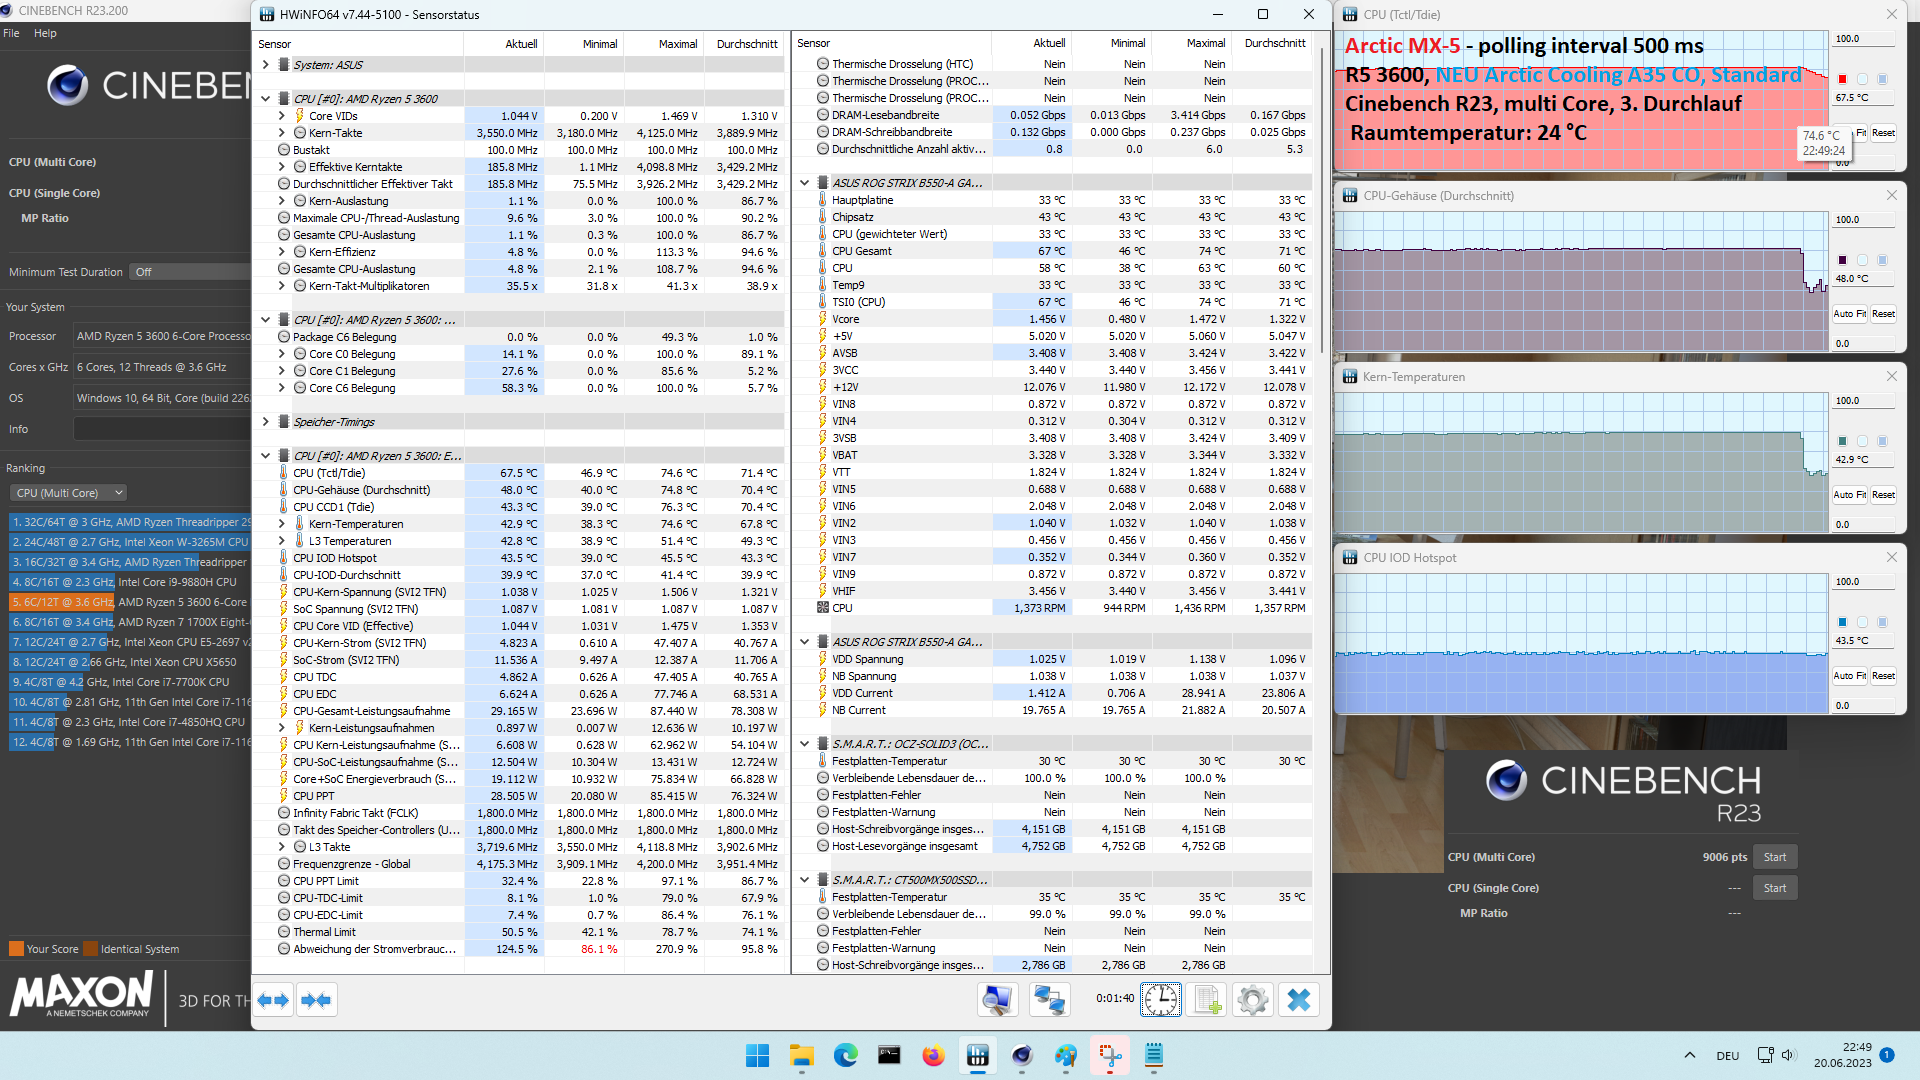Click the Info text field in Cinebench
This screenshot has height=1080, width=1920.
pyautogui.click(x=160, y=429)
